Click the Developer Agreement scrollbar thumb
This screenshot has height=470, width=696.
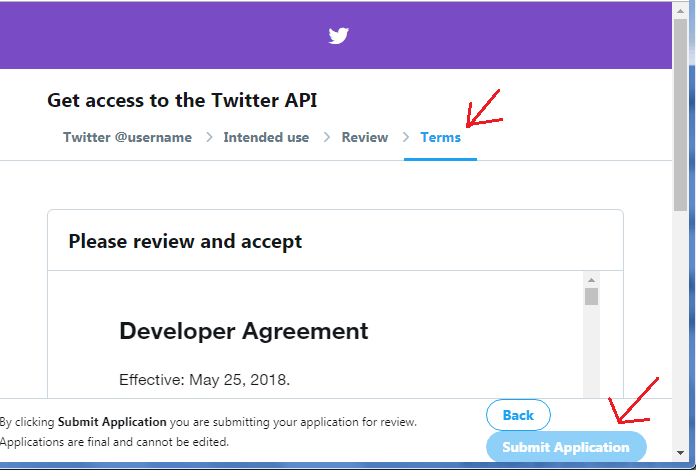591,296
